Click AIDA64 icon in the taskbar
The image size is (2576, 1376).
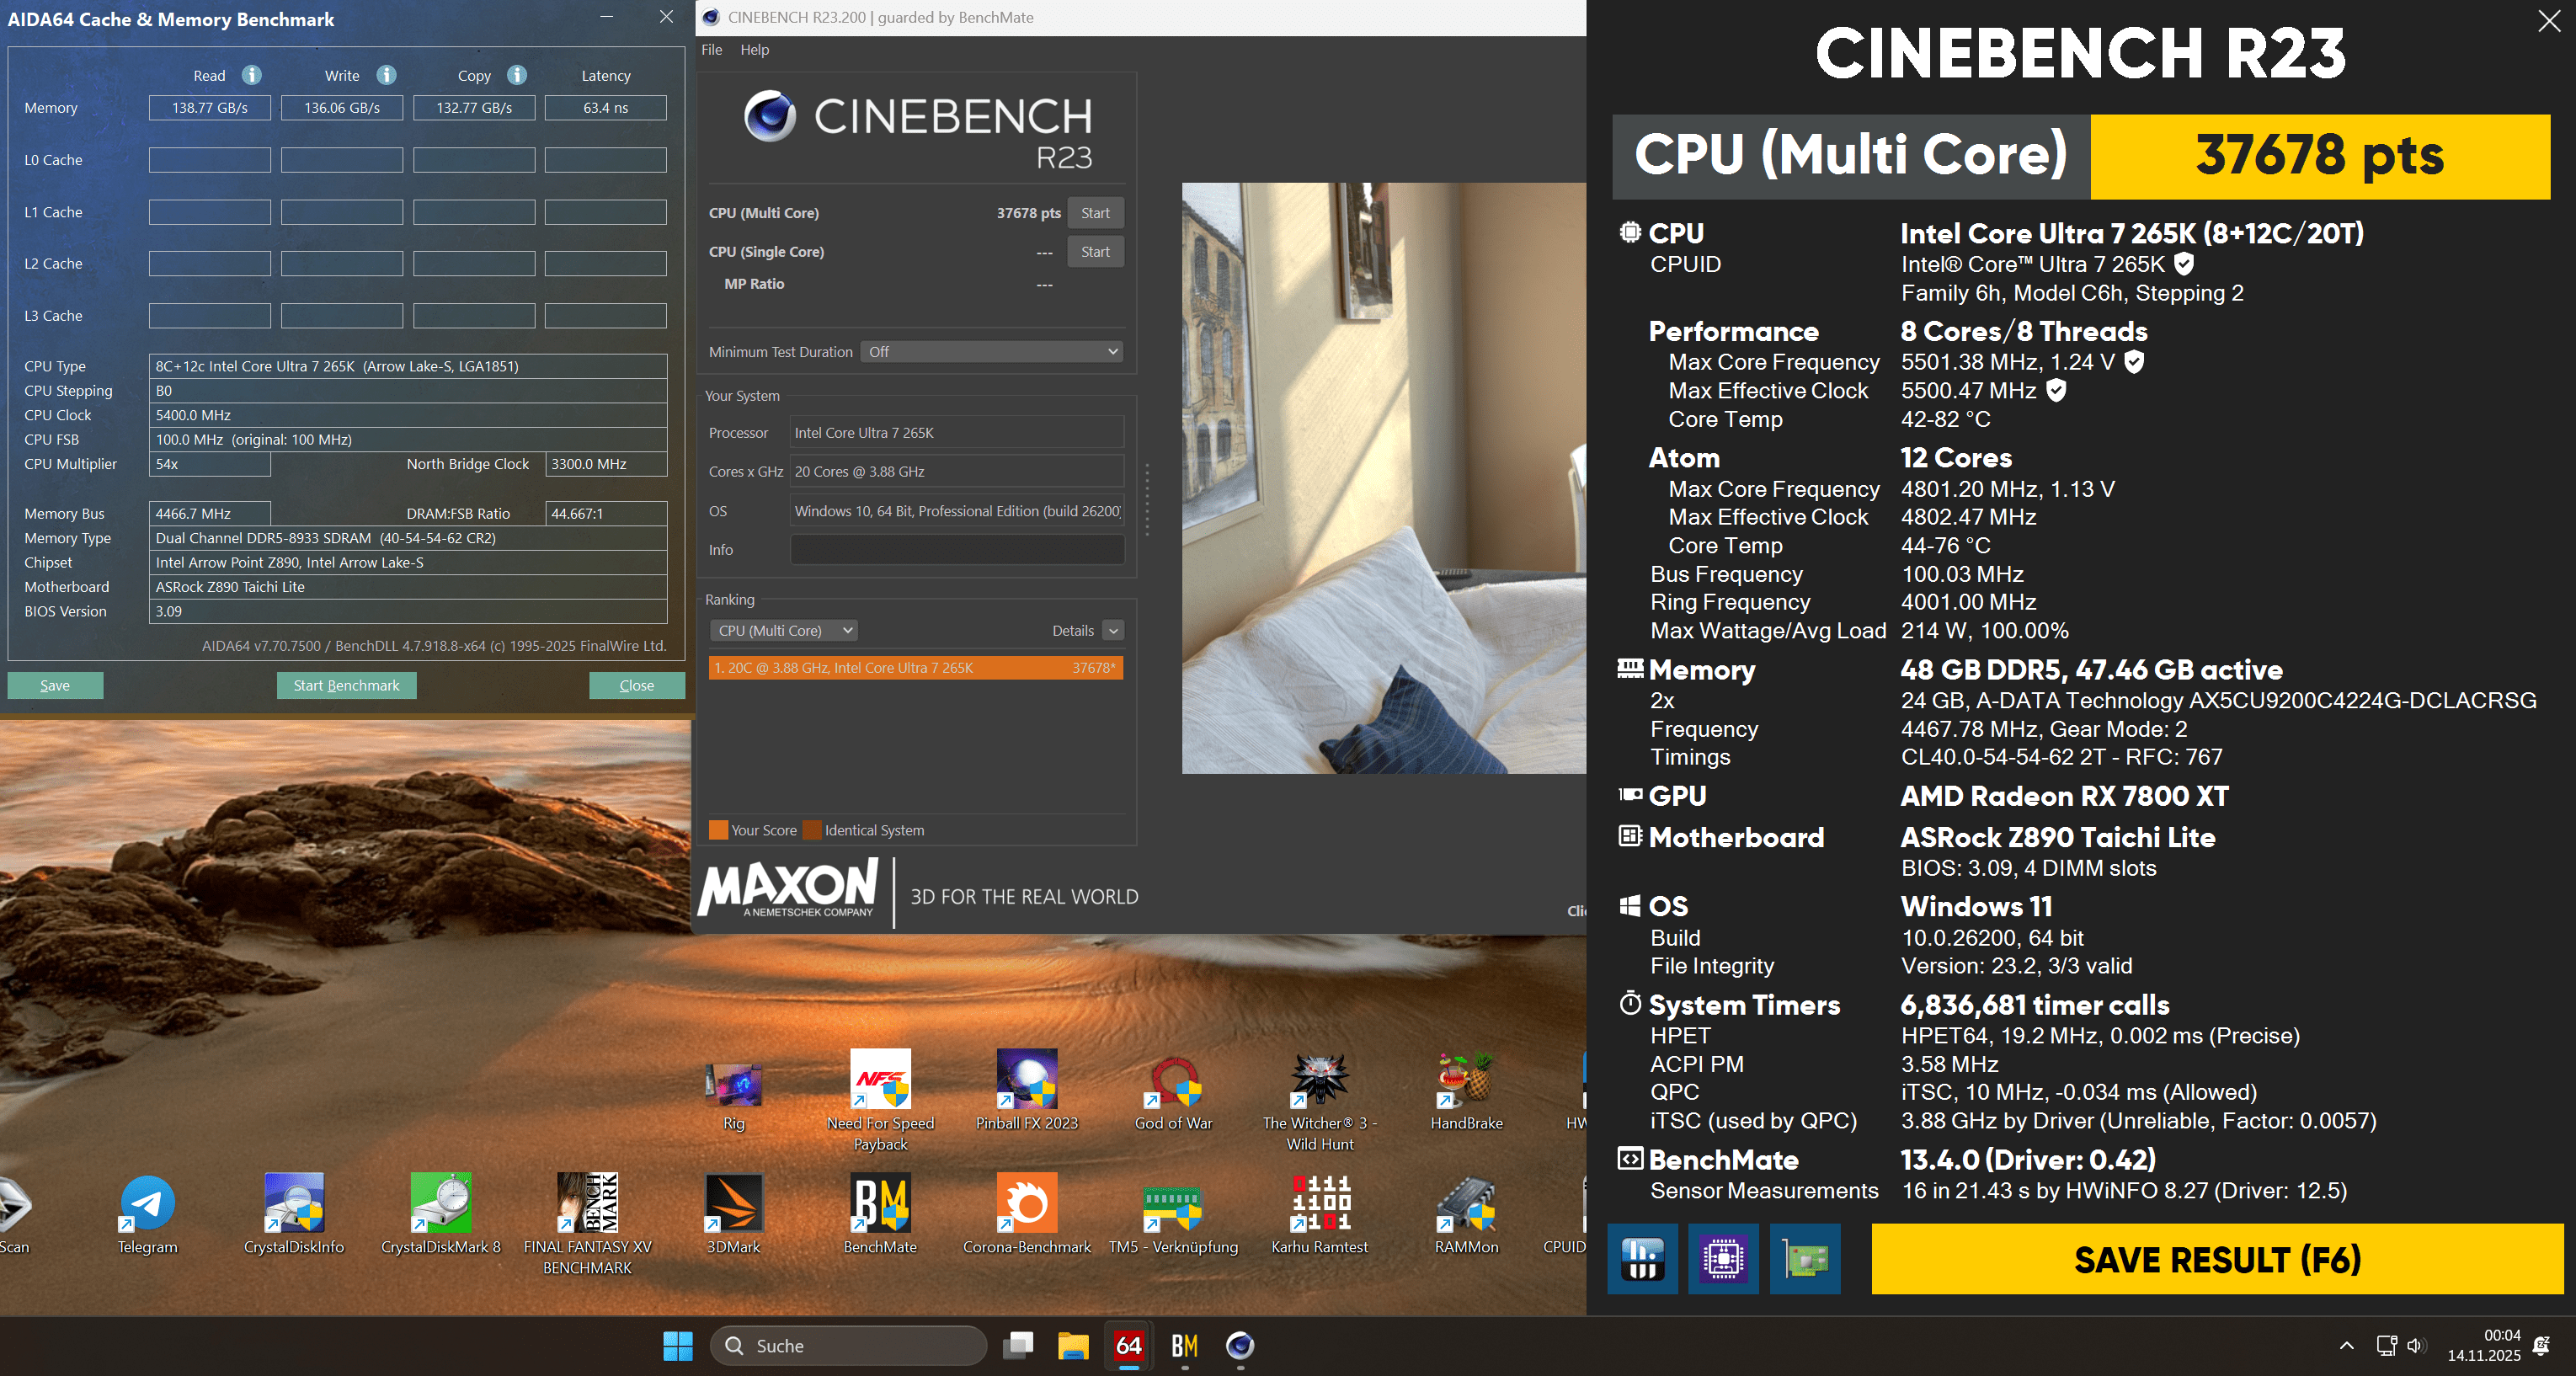[1128, 1345]
